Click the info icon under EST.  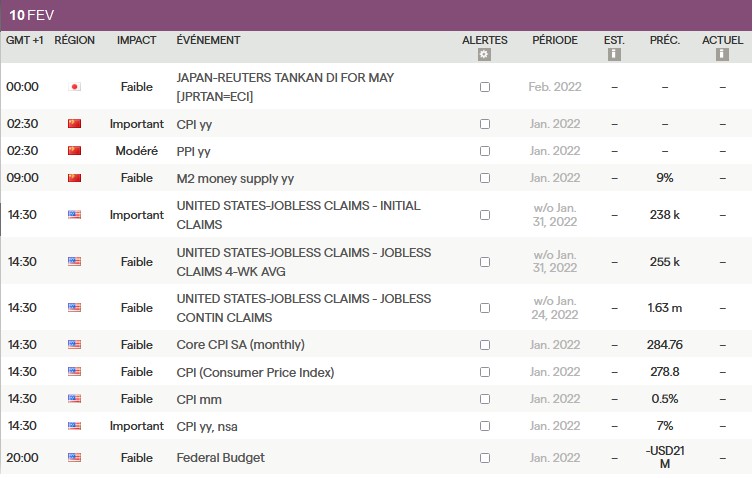pos(614,55)
